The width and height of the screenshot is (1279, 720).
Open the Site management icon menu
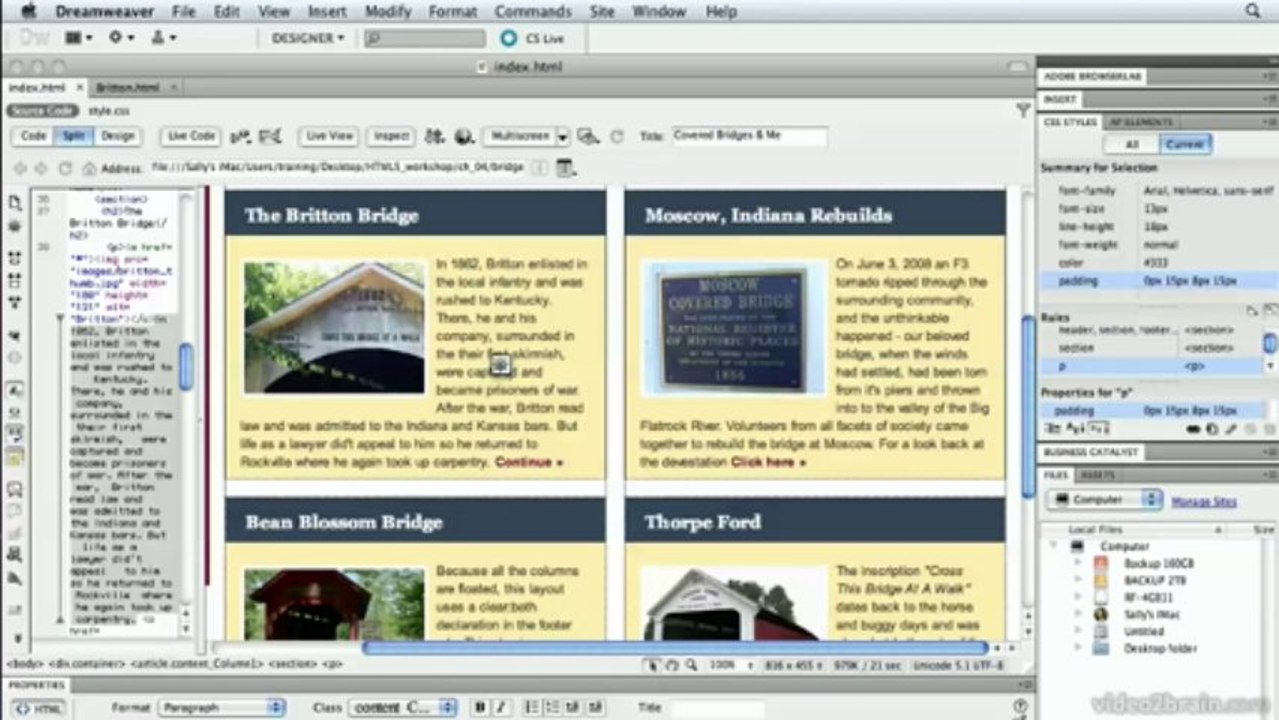point(162,38)
